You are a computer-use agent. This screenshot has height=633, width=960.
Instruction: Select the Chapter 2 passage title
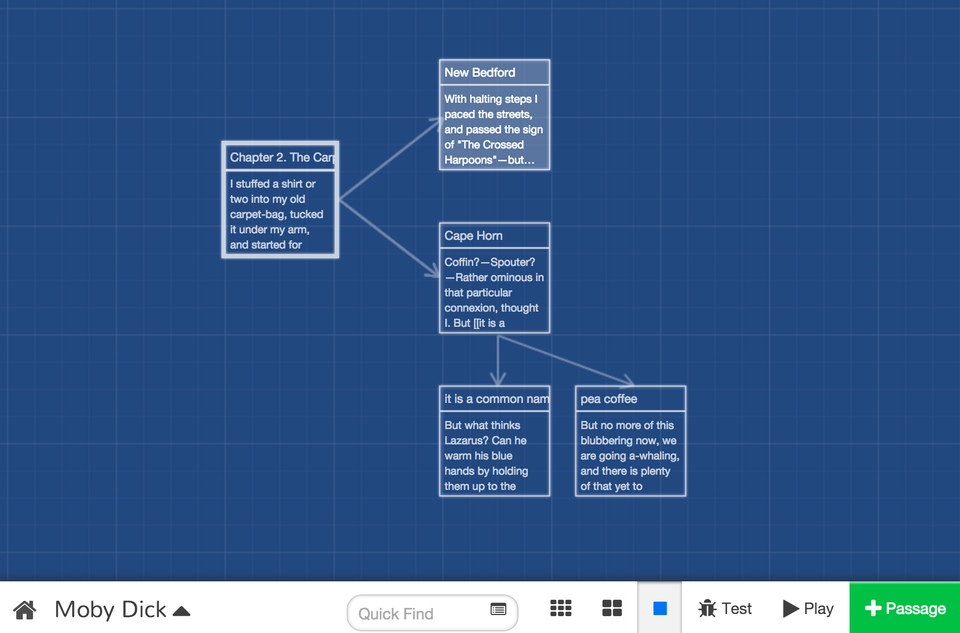point(281,157)
